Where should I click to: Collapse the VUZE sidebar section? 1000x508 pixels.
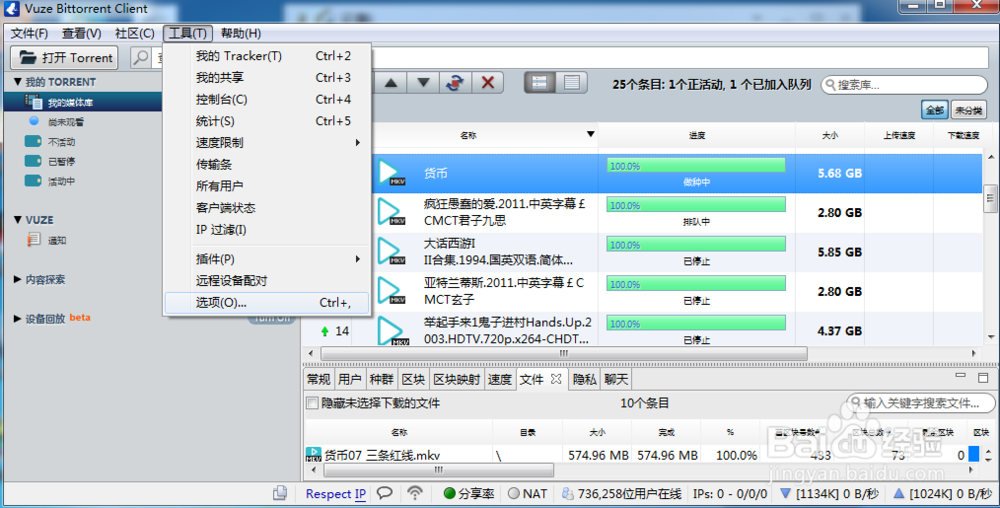(18, 219)
